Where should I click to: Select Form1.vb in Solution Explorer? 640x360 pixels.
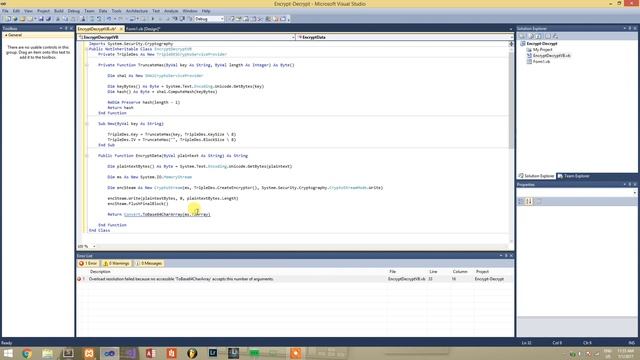click(x=541, y=62)
